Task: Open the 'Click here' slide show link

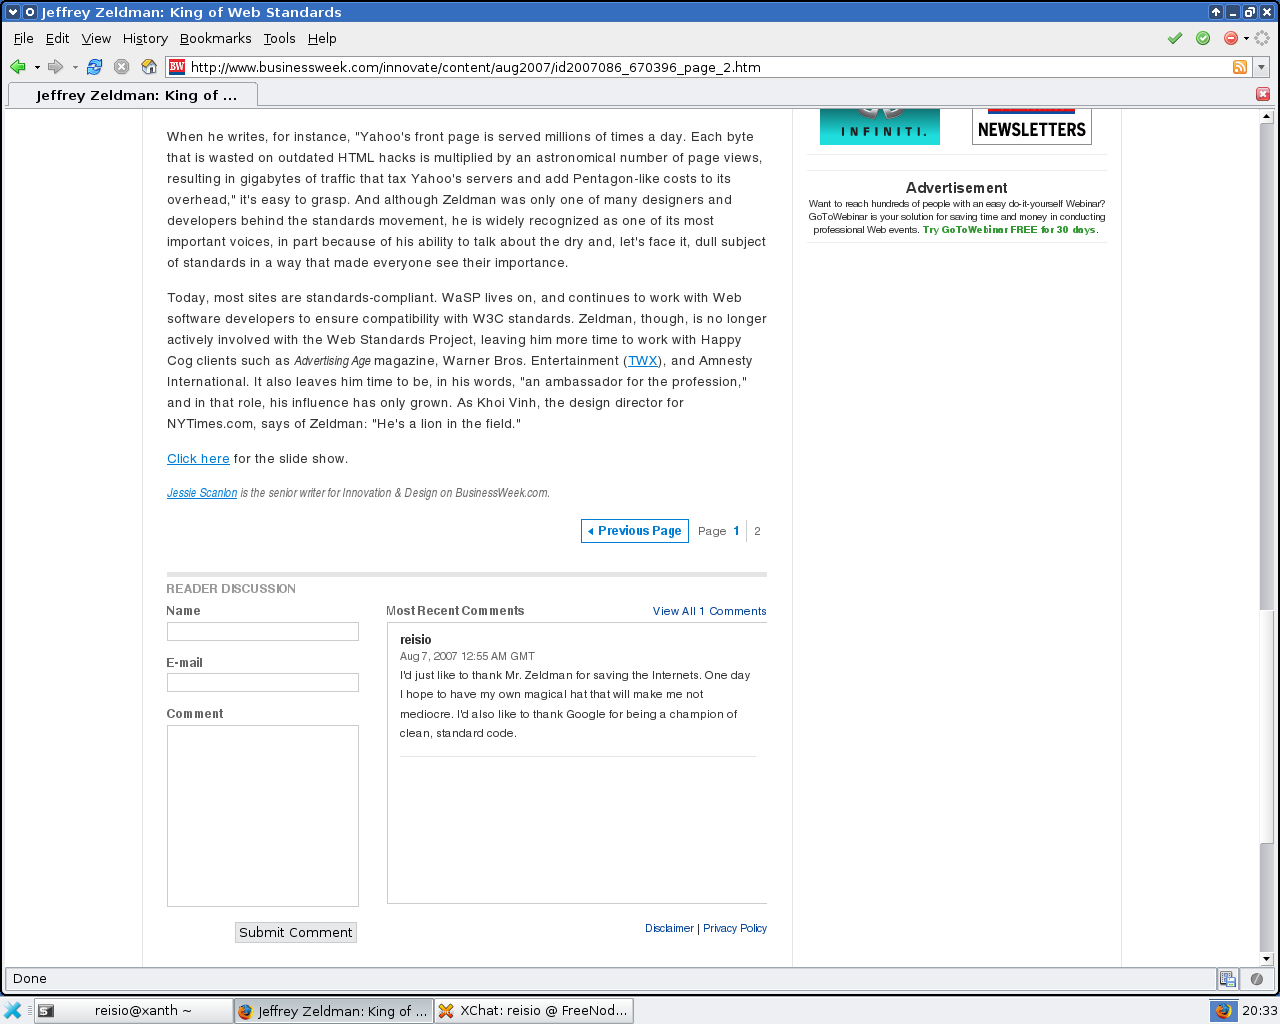Action: tap(198, 459)
